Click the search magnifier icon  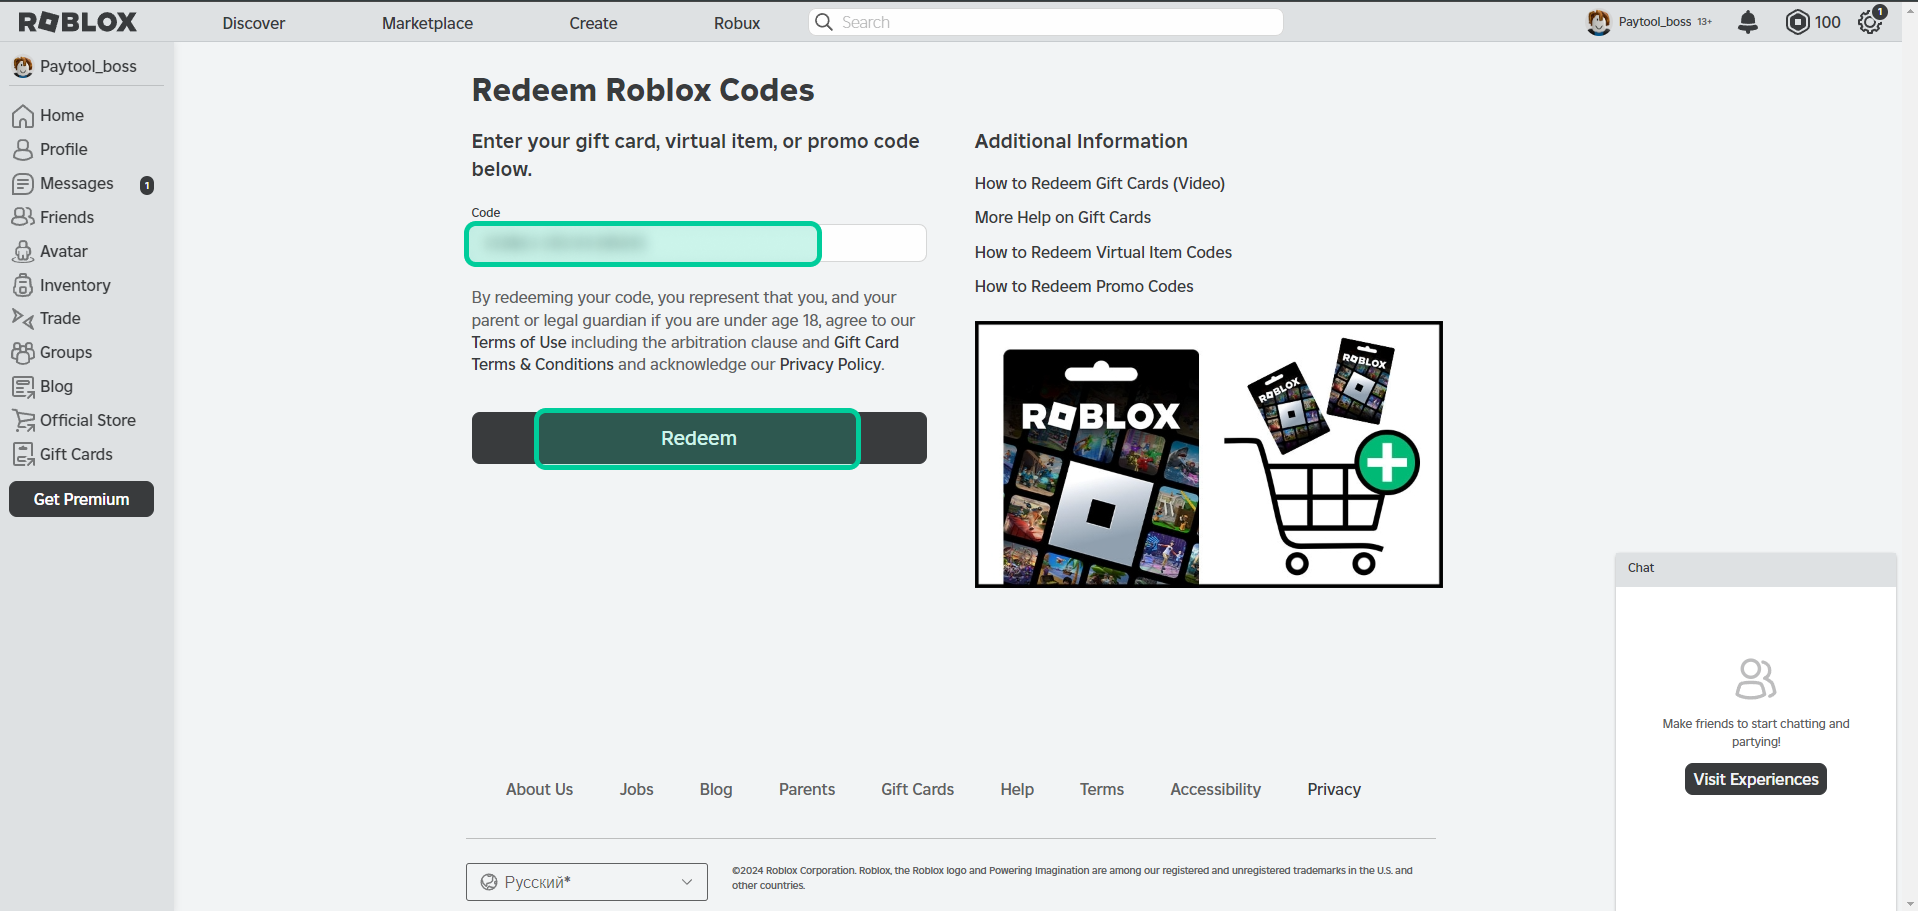(x=823, y=22)
